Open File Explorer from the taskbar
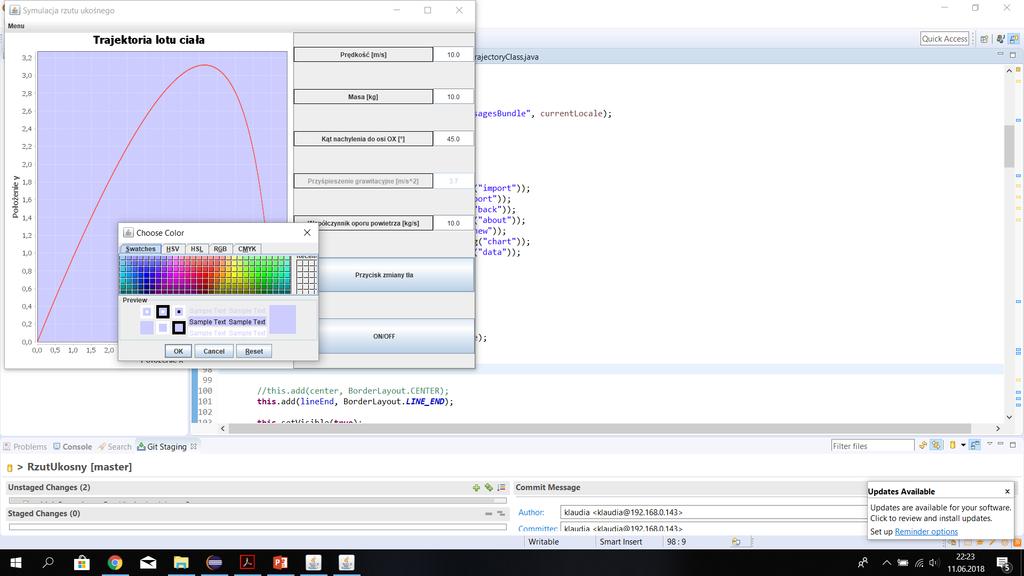 (181, 562)
